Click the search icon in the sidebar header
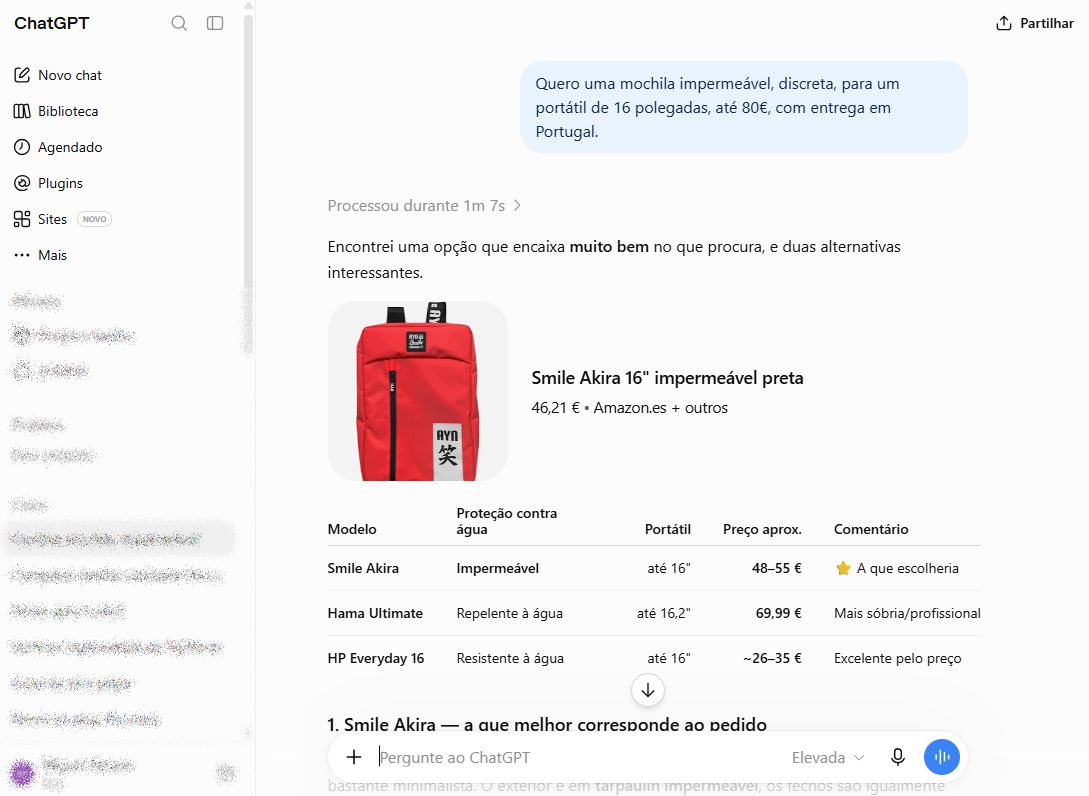The width and height of the screenshot is (1089, 796). pyautogui.click(x=178, y=23)
